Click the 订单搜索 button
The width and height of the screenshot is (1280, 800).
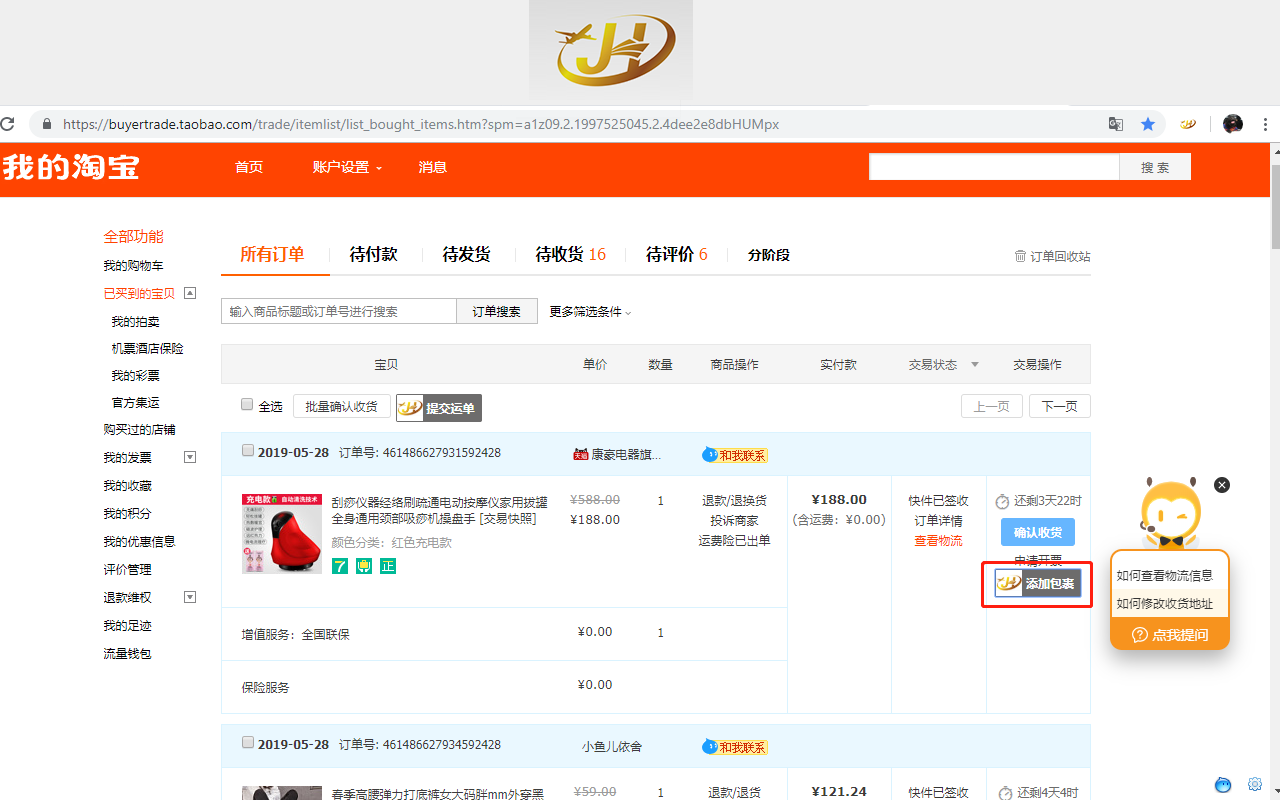point(497,311)
